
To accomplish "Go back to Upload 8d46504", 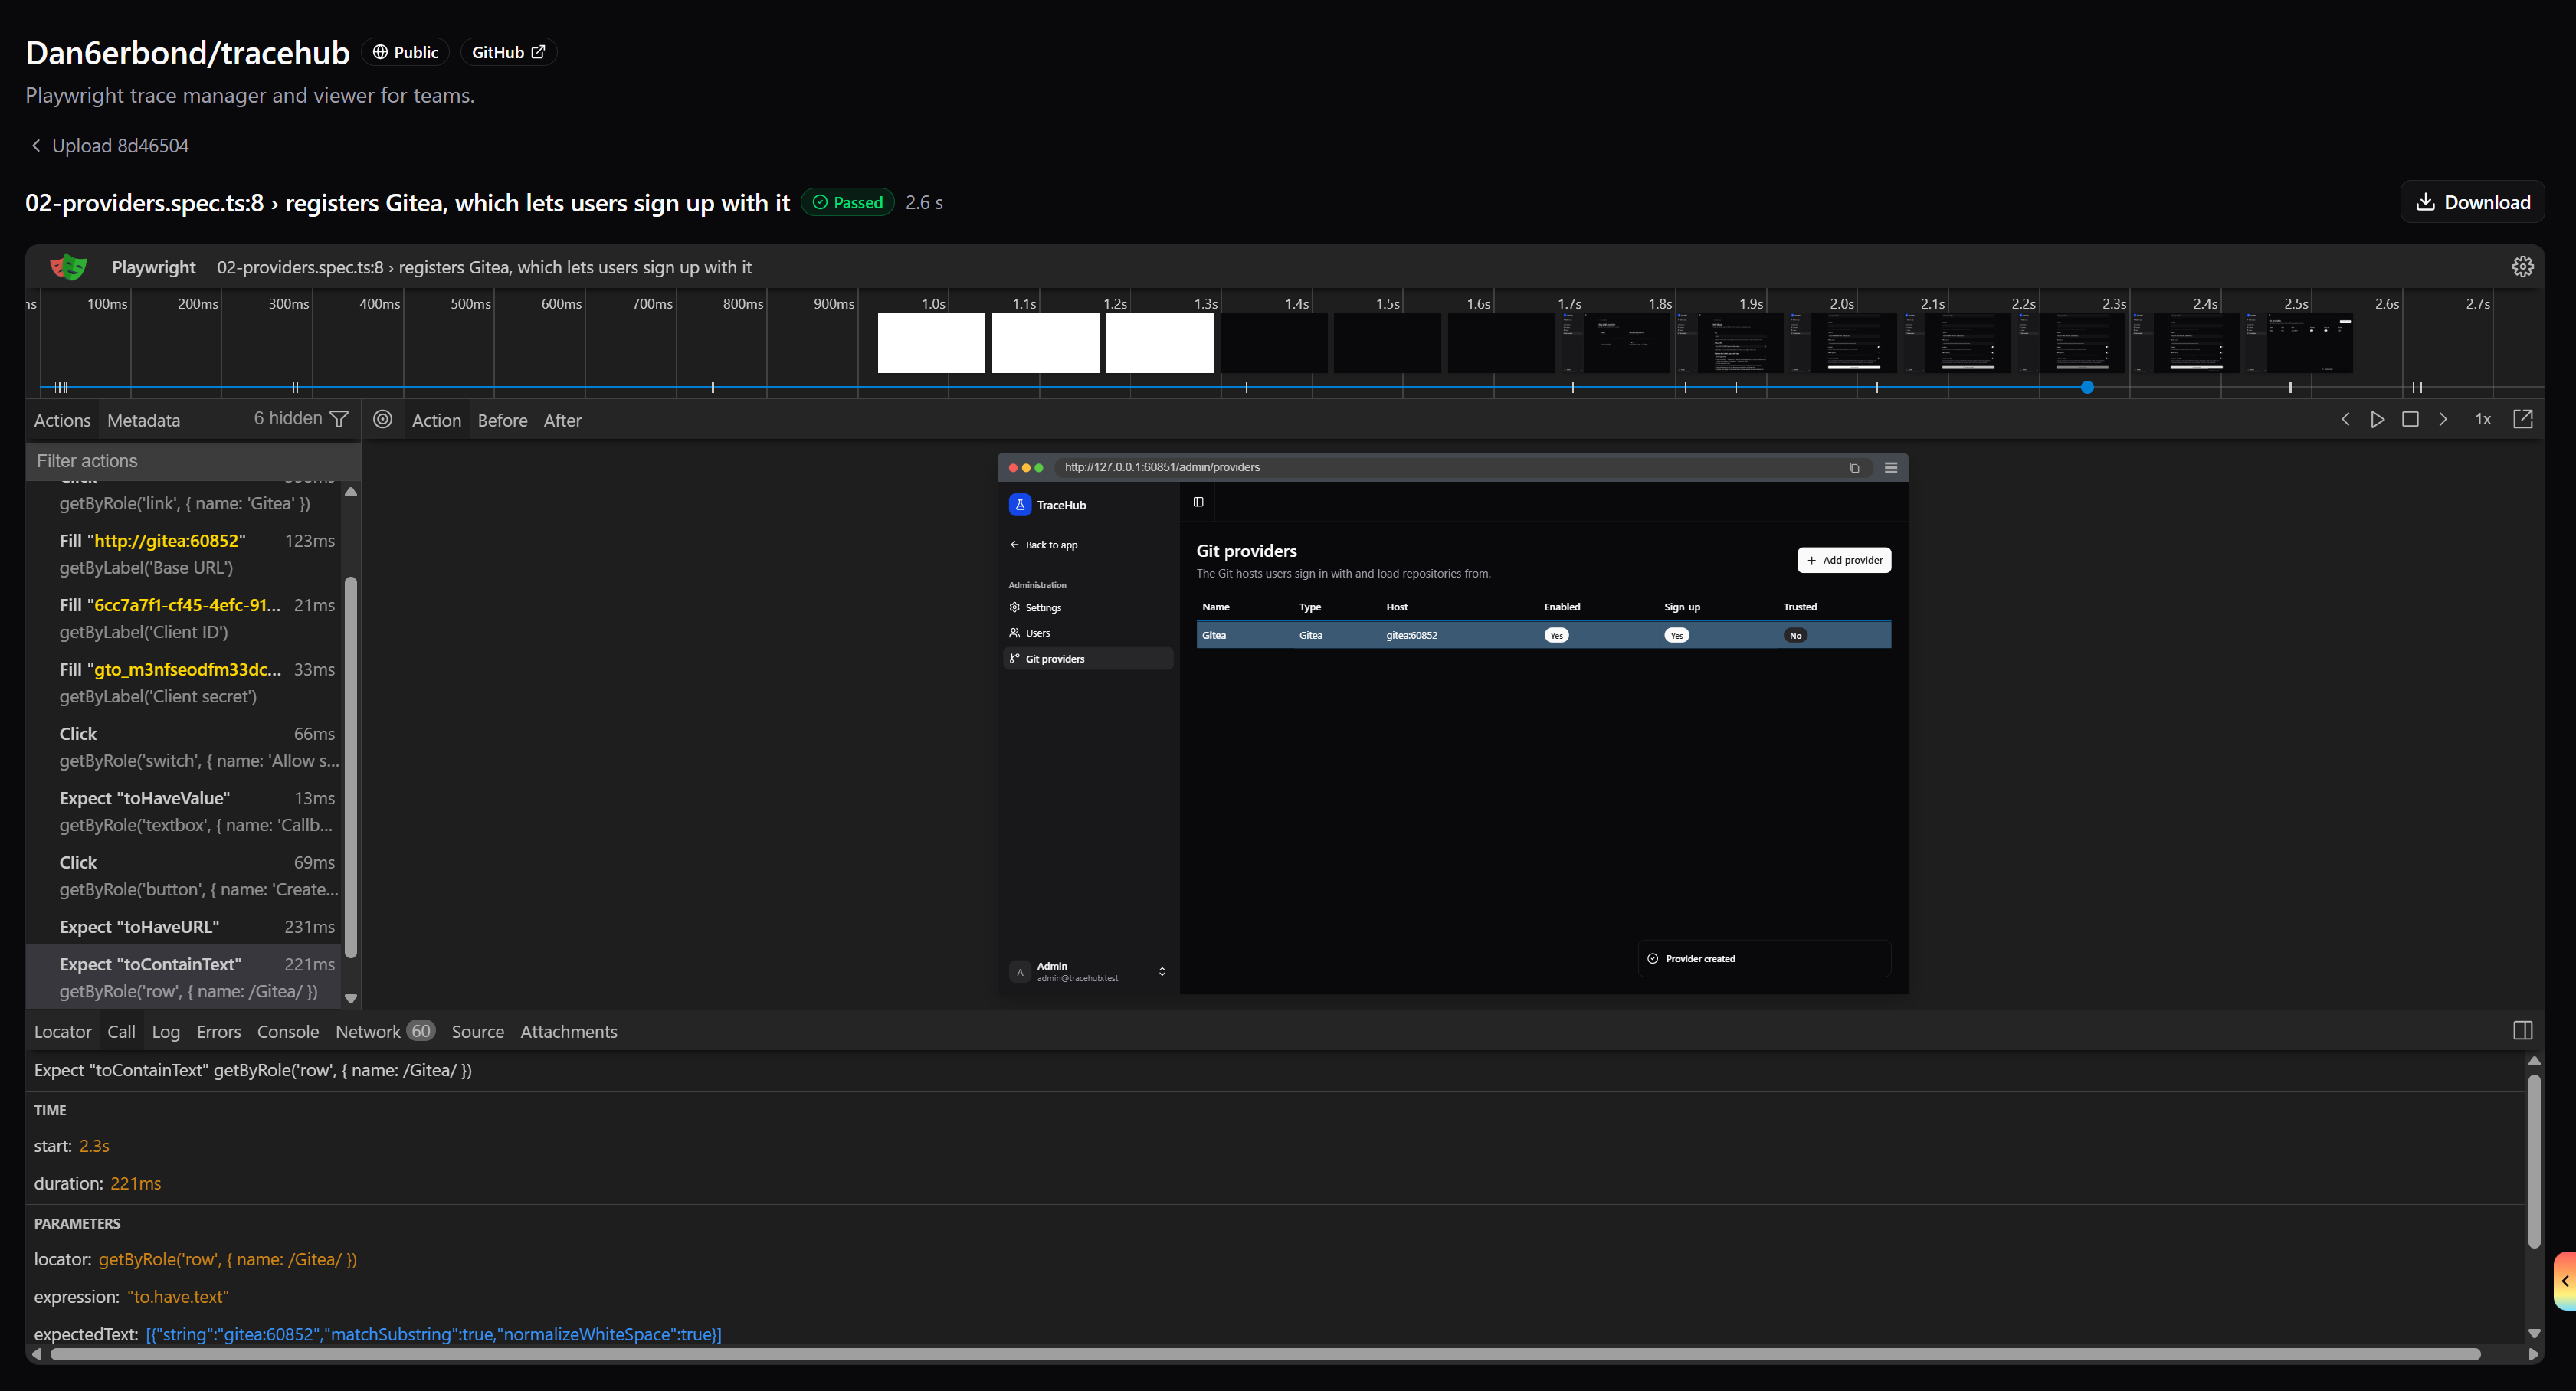I will 109,145.
